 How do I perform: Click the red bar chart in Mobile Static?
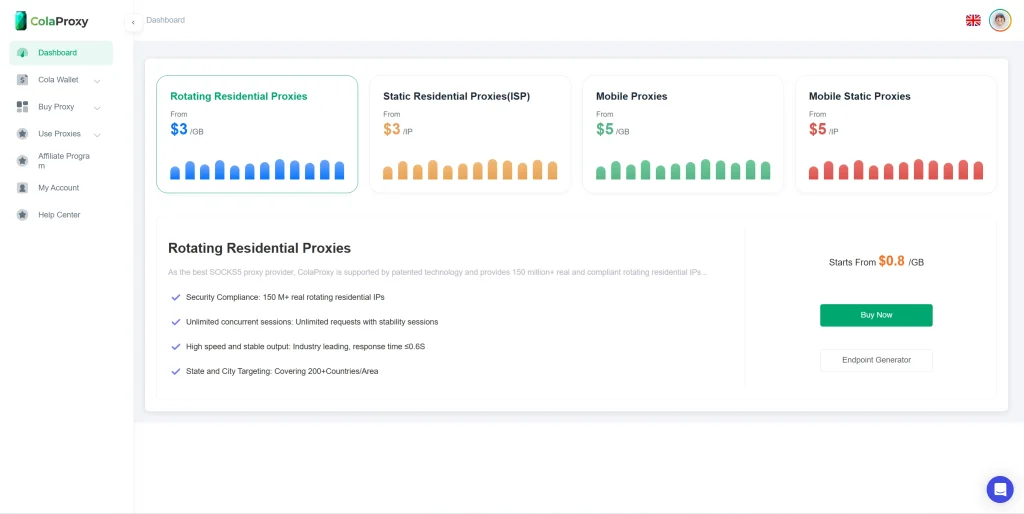coord(896,169)
